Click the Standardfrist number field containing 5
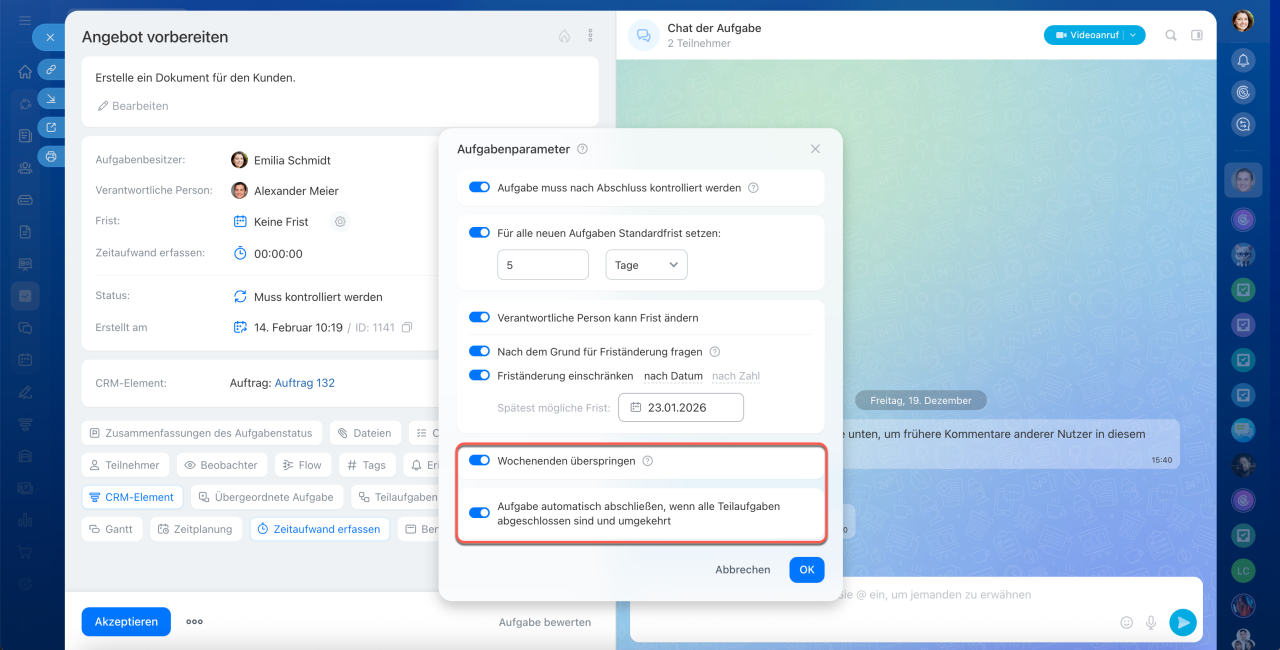Viewport: 1280px width, 650px height. coord(543,265)
